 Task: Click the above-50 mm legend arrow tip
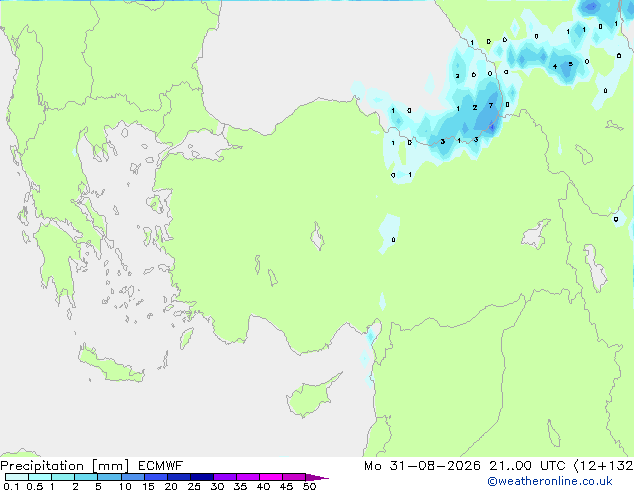(317, 477)
